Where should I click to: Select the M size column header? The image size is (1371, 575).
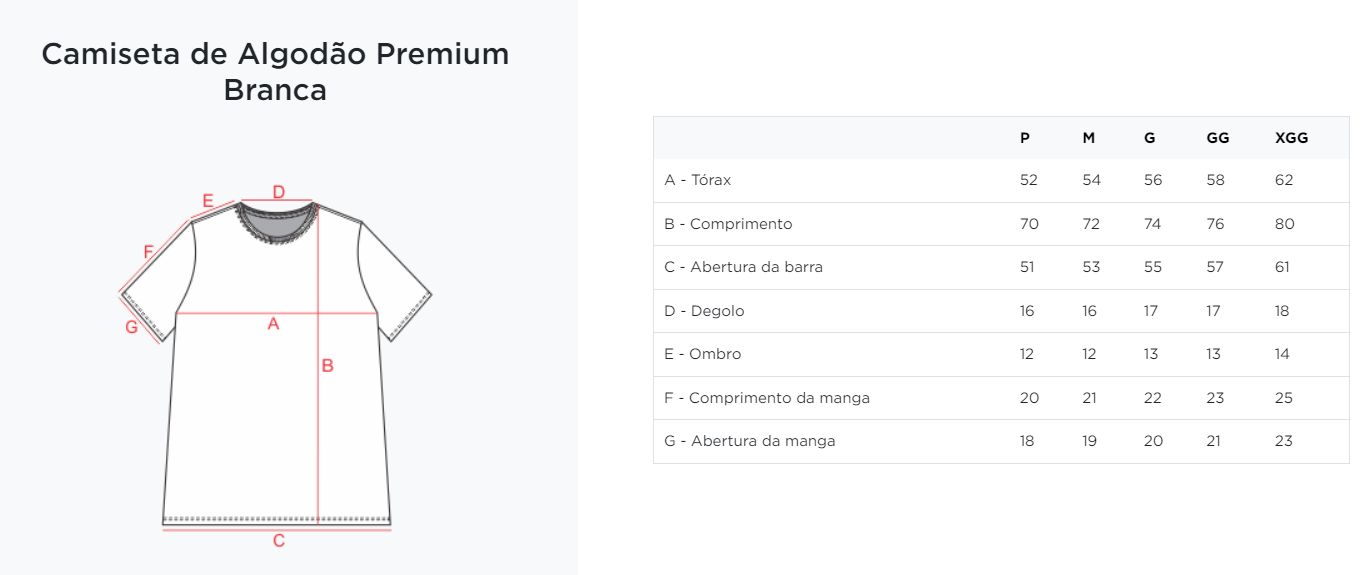click(1089, 138)
